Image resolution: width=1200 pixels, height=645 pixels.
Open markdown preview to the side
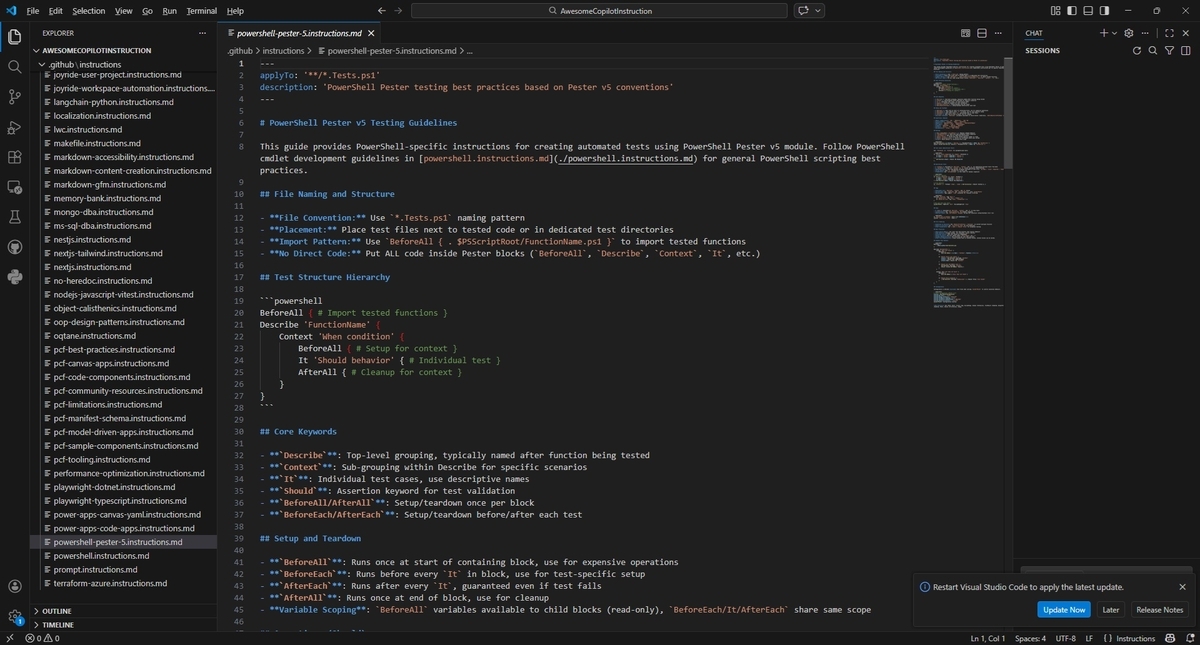966,33
